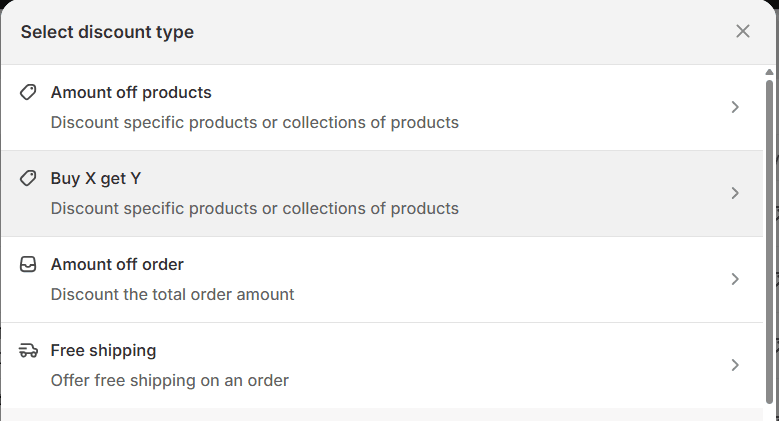Screen dimensions: 779x421
Task: Click the description text under Buy X get Y
Action: click(254, 209)
